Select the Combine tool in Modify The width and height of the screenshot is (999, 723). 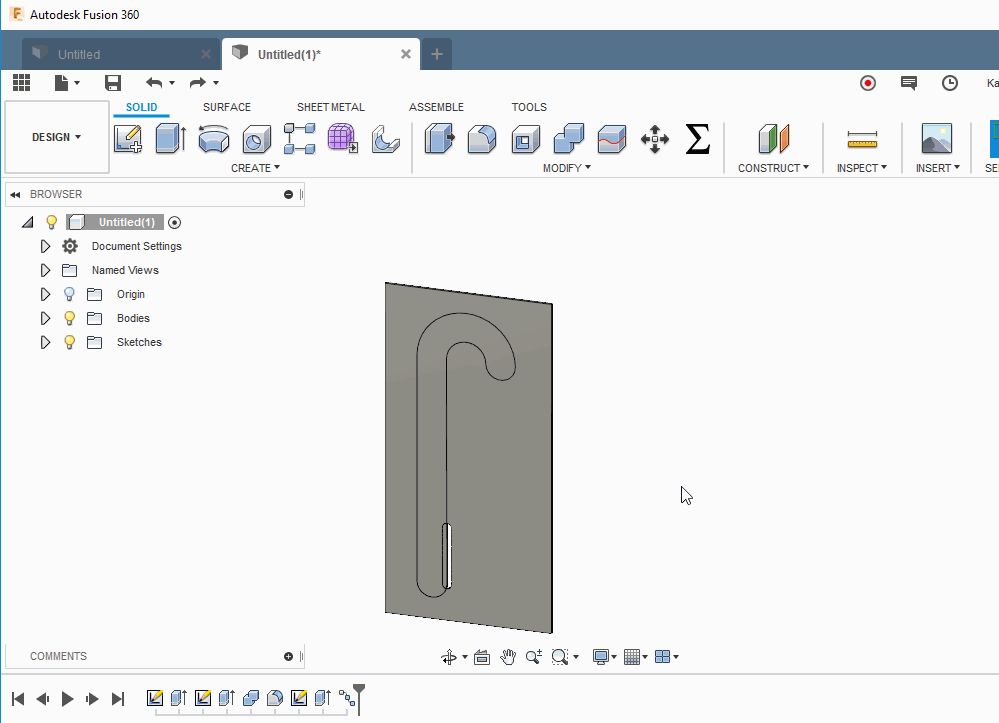tap(569, 139)
